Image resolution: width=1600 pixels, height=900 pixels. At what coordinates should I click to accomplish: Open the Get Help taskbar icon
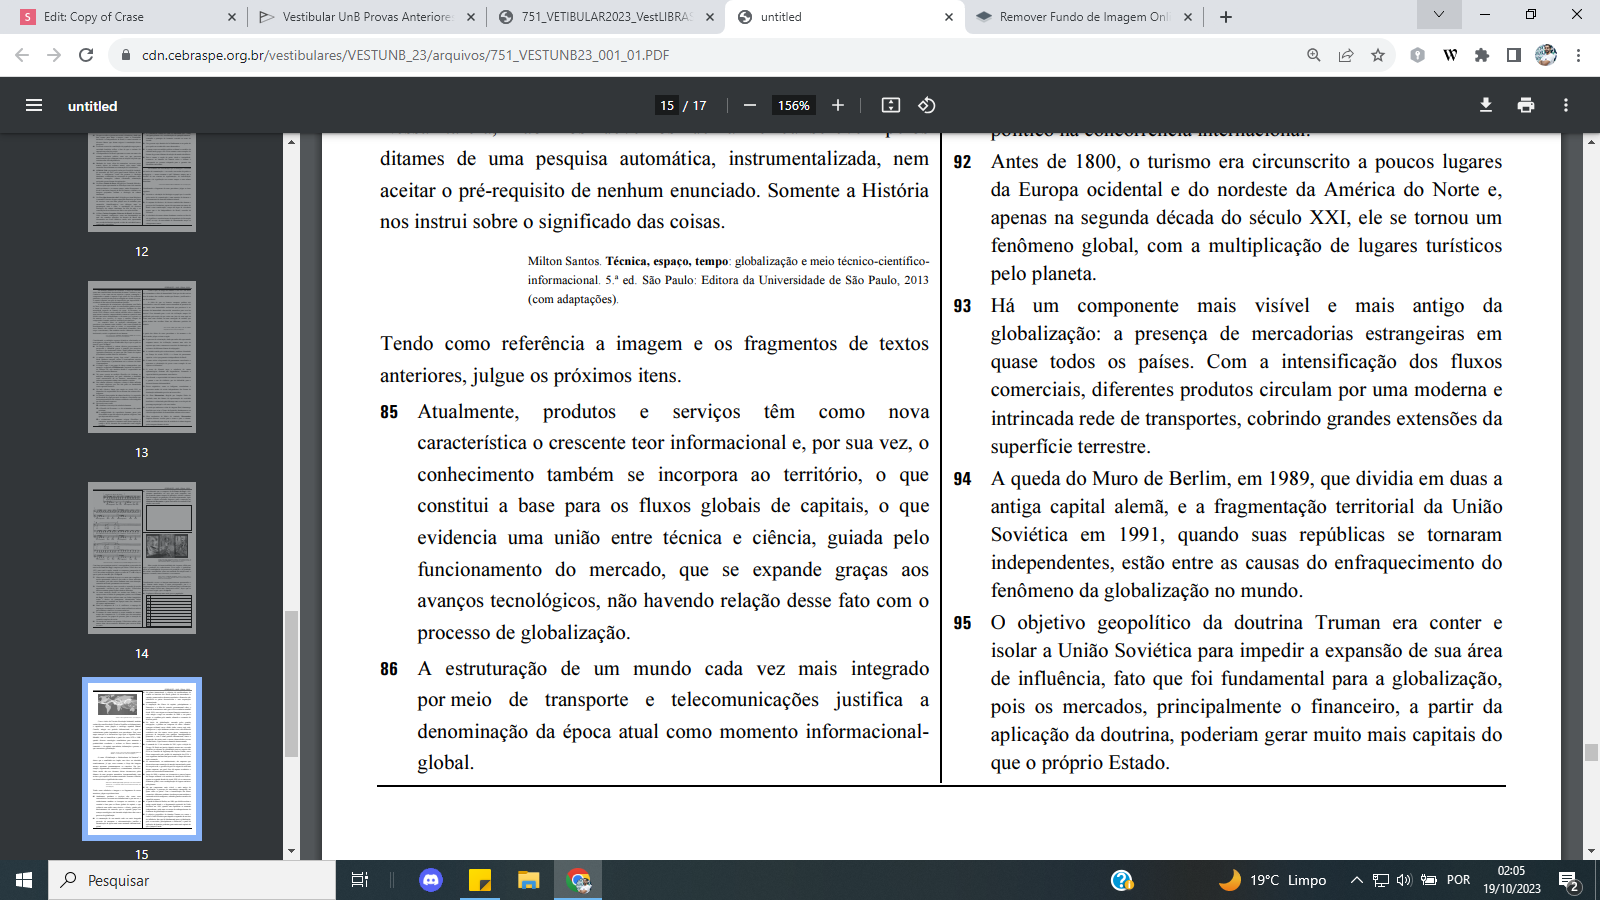pos(1122,880)
